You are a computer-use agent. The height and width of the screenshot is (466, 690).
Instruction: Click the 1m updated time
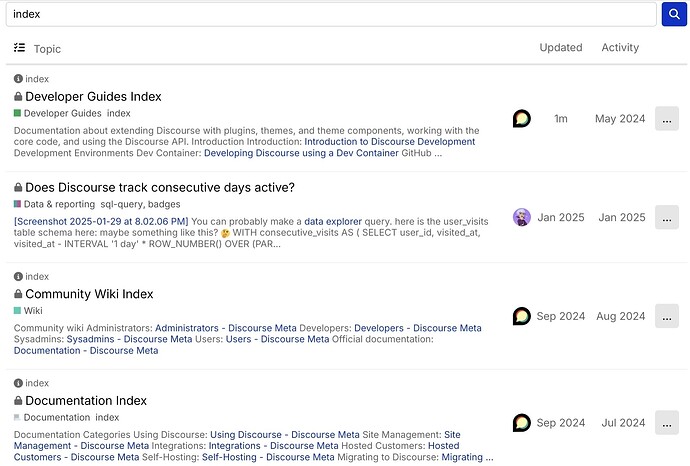(x=561, y=119)
